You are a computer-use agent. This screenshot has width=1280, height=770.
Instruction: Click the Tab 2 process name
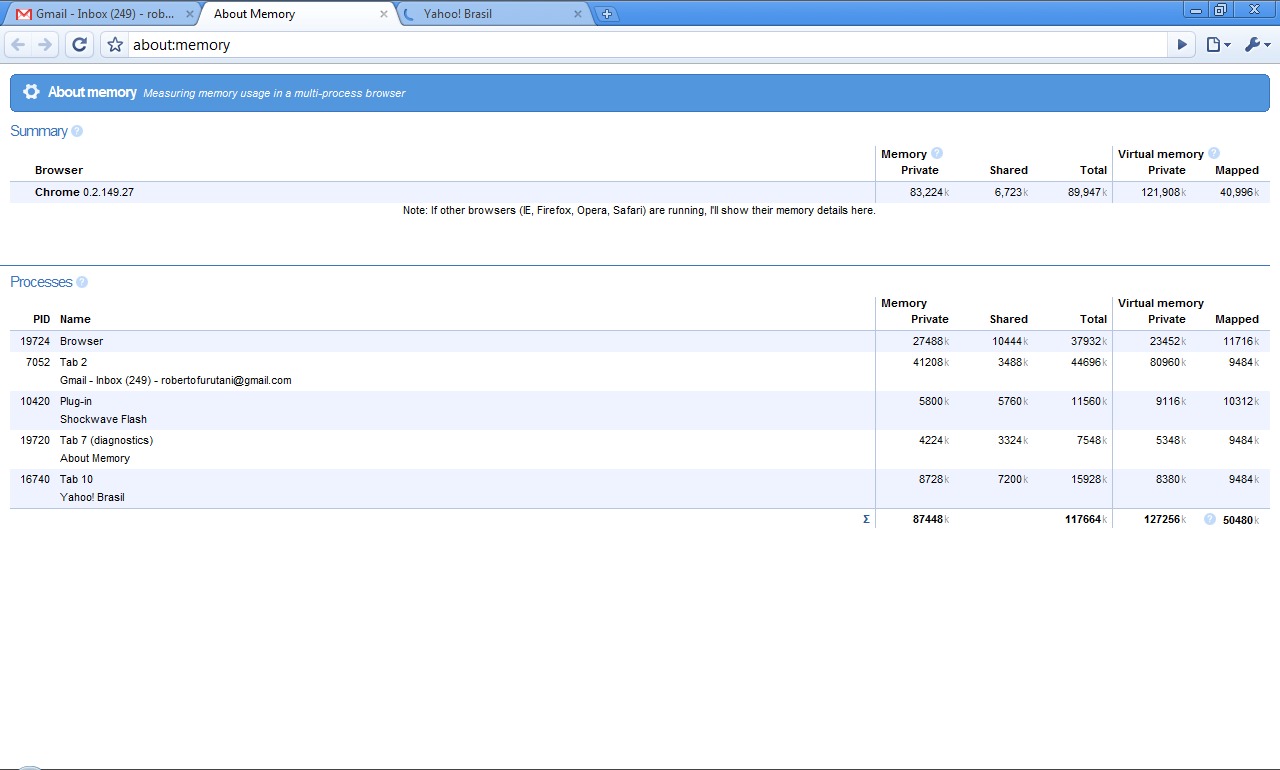click(x=73, y=362)
